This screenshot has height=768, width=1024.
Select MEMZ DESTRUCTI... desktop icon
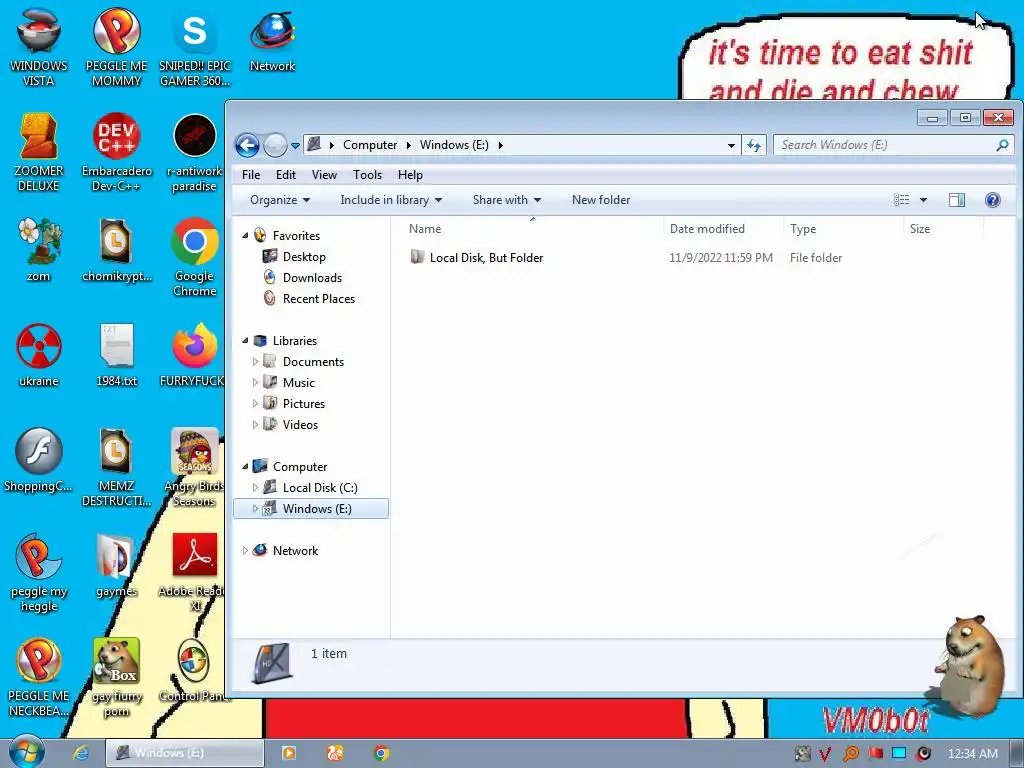(116, 467)
